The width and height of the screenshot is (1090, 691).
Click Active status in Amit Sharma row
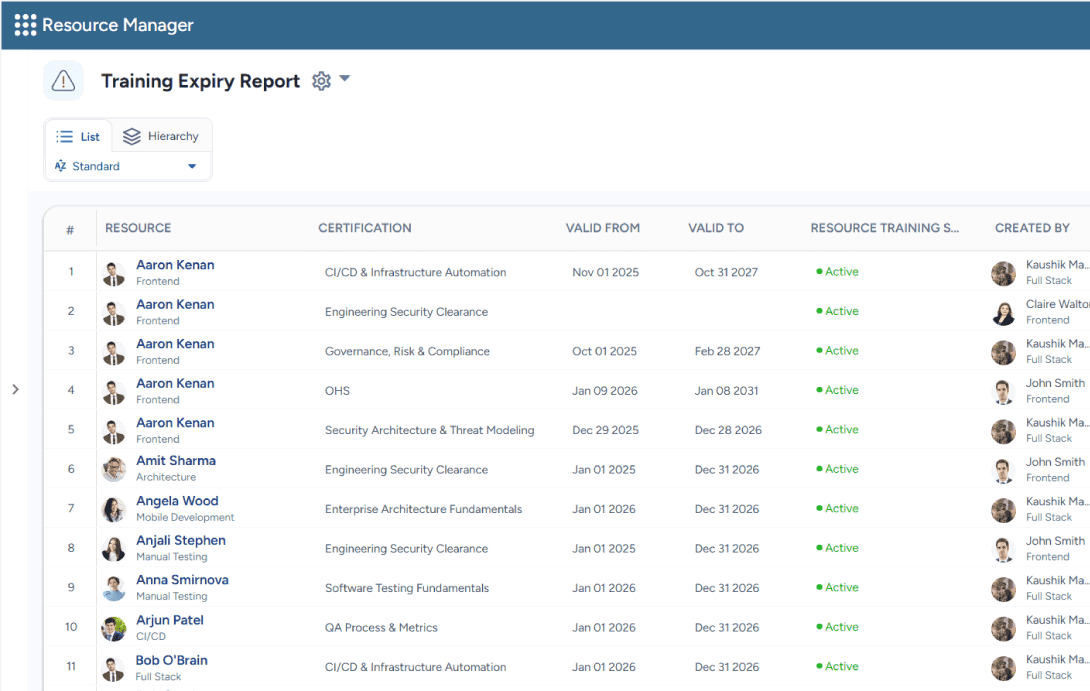click(x=838, y=469)
